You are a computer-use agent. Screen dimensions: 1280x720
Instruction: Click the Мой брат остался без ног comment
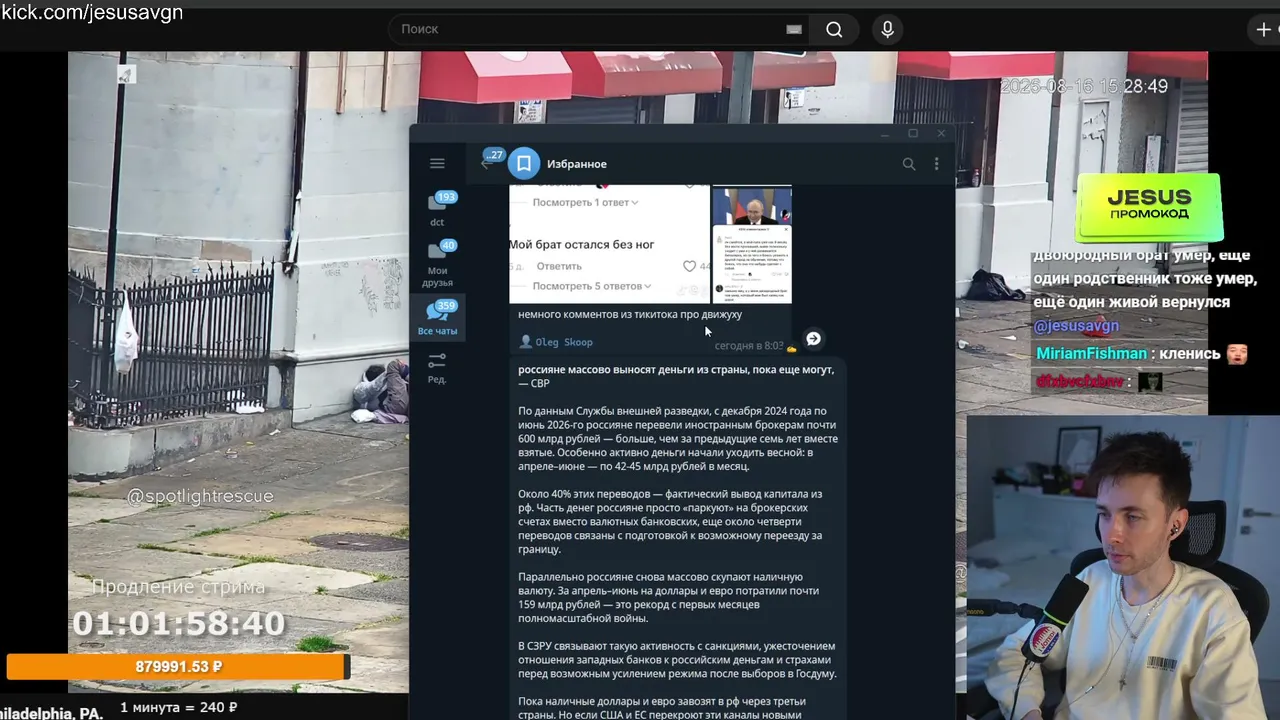[582, 244]
